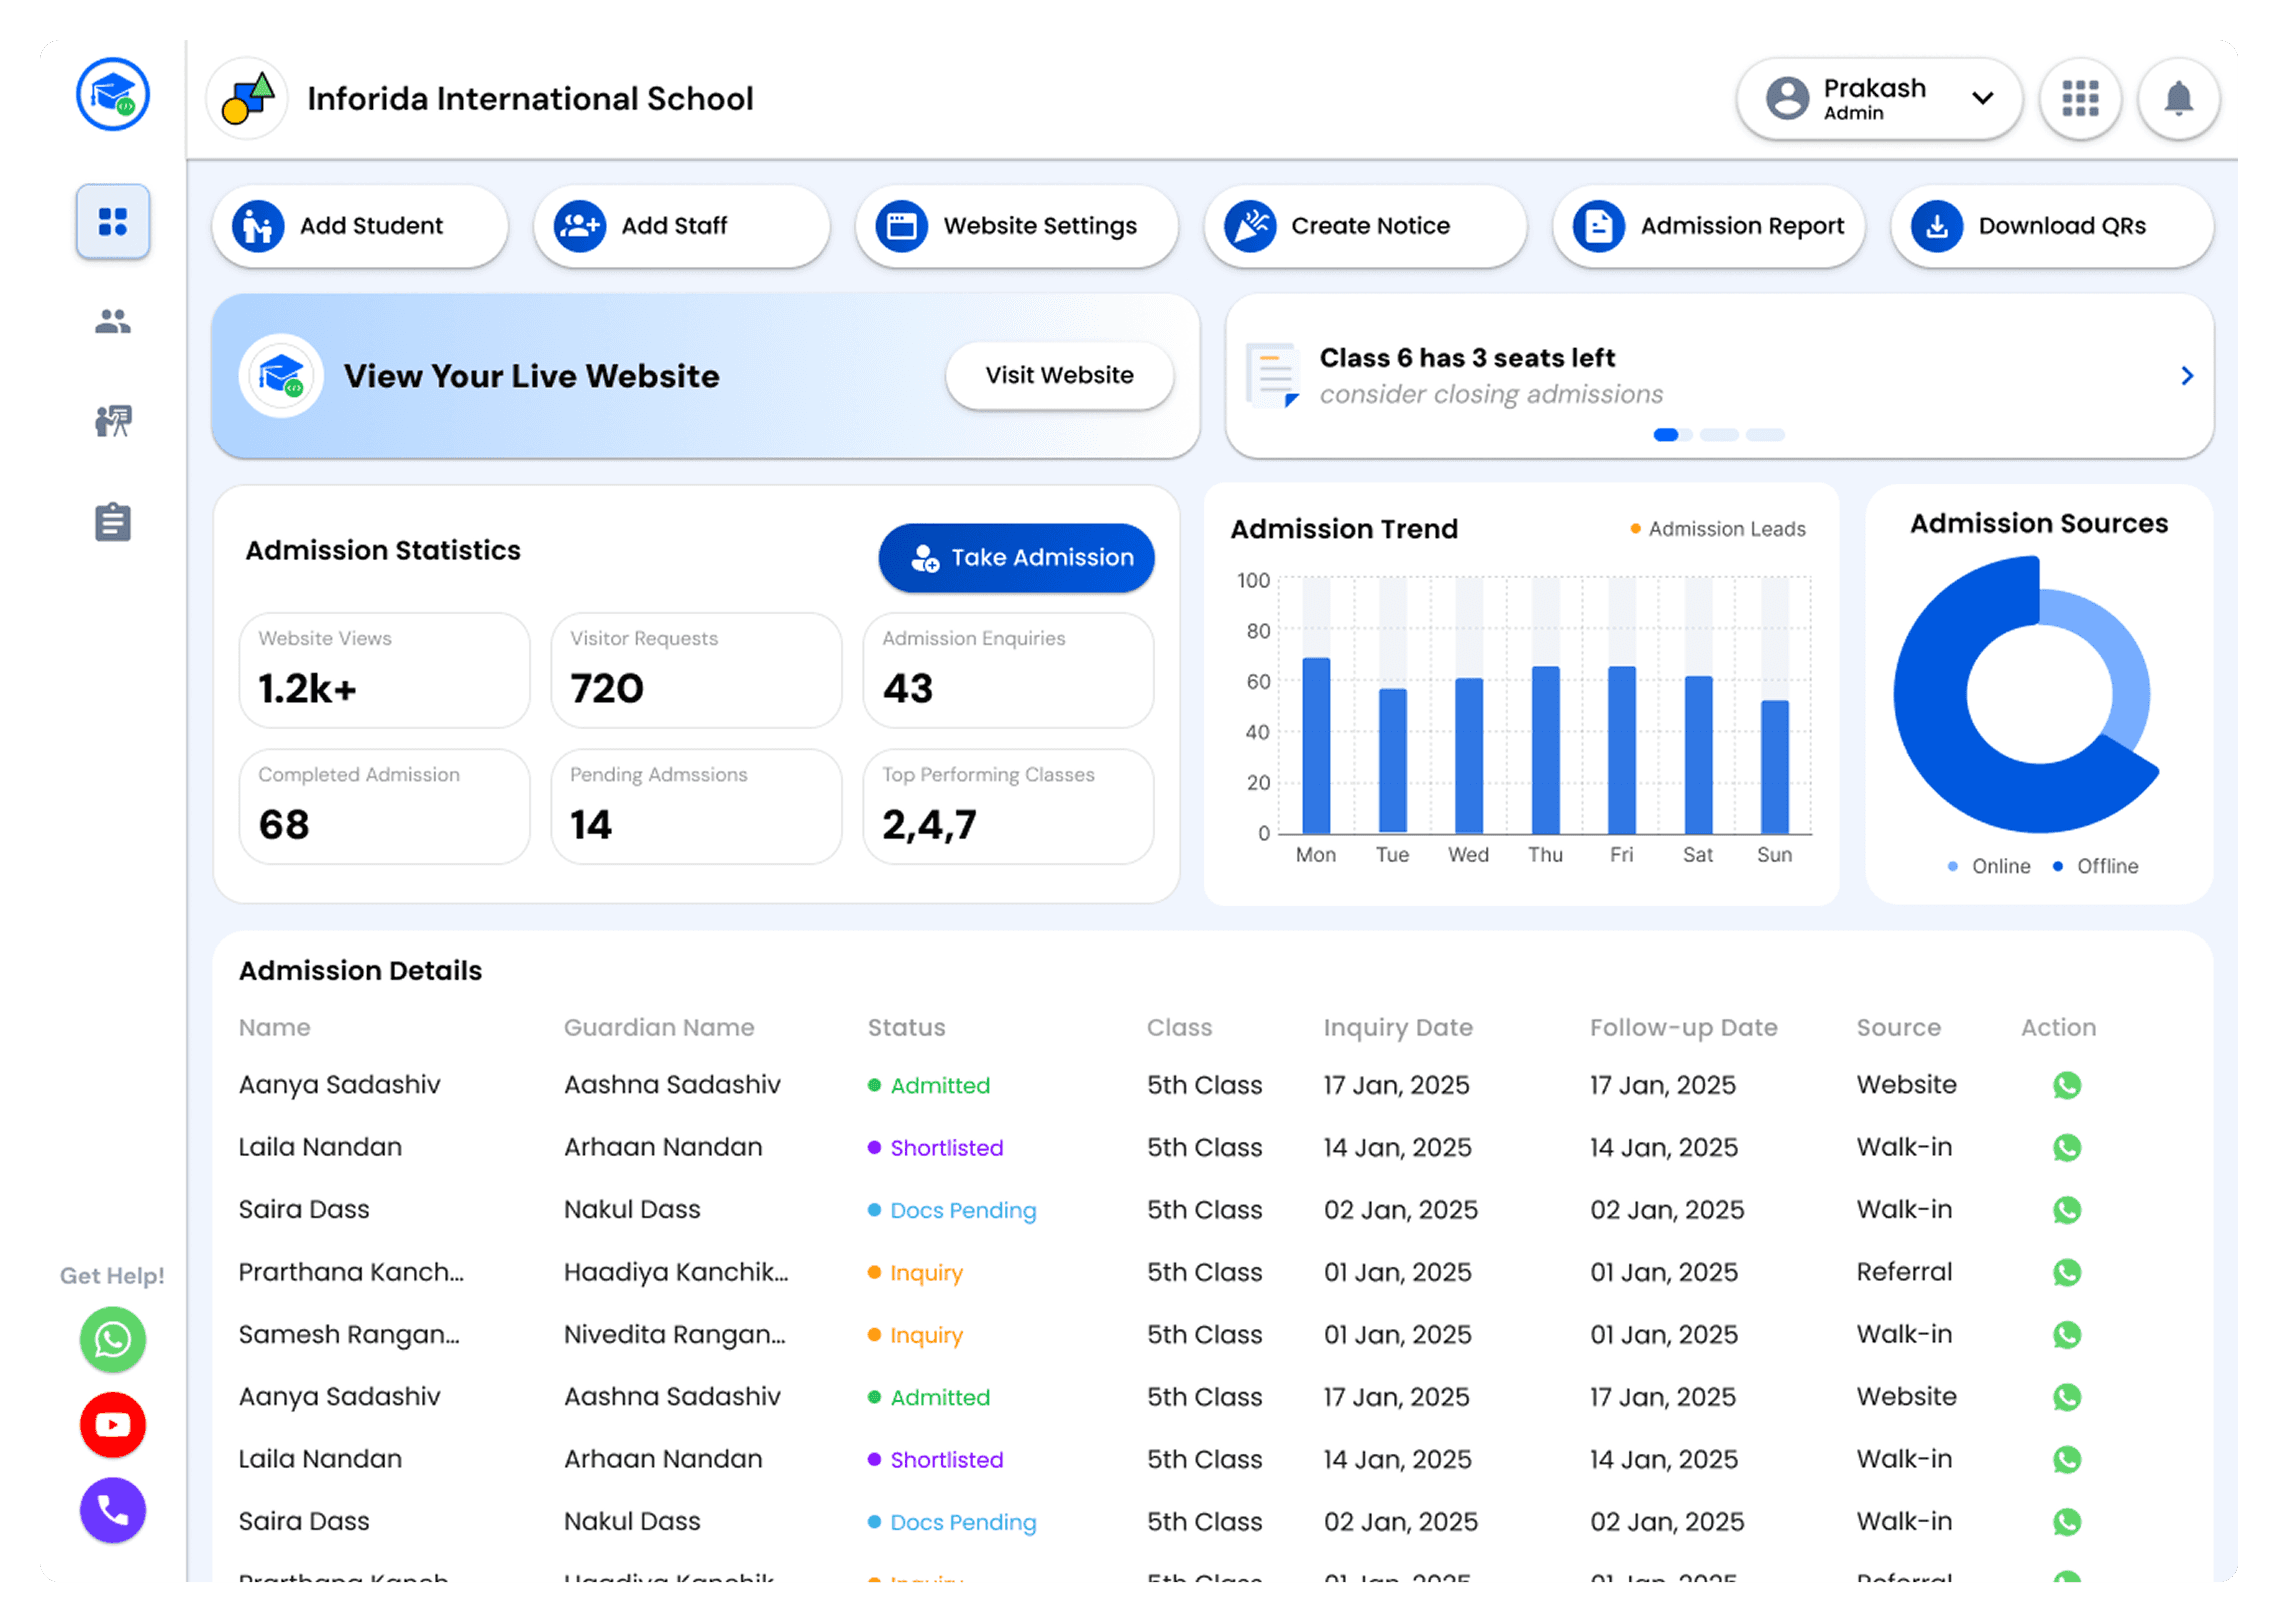This screenshot has height=1623, width=2282.
Task: Click the Take Admission button
Action: tap(1016, 558)
